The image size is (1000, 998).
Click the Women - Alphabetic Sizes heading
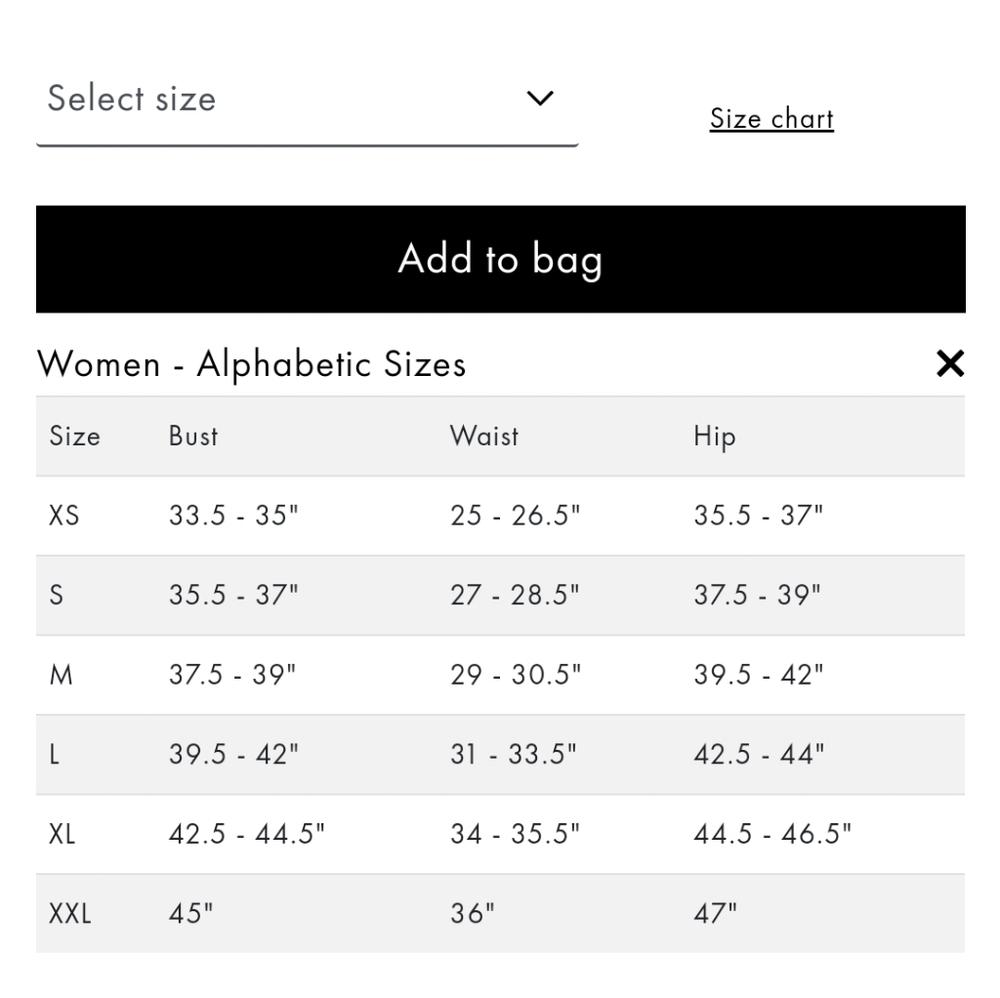(251, 364)
